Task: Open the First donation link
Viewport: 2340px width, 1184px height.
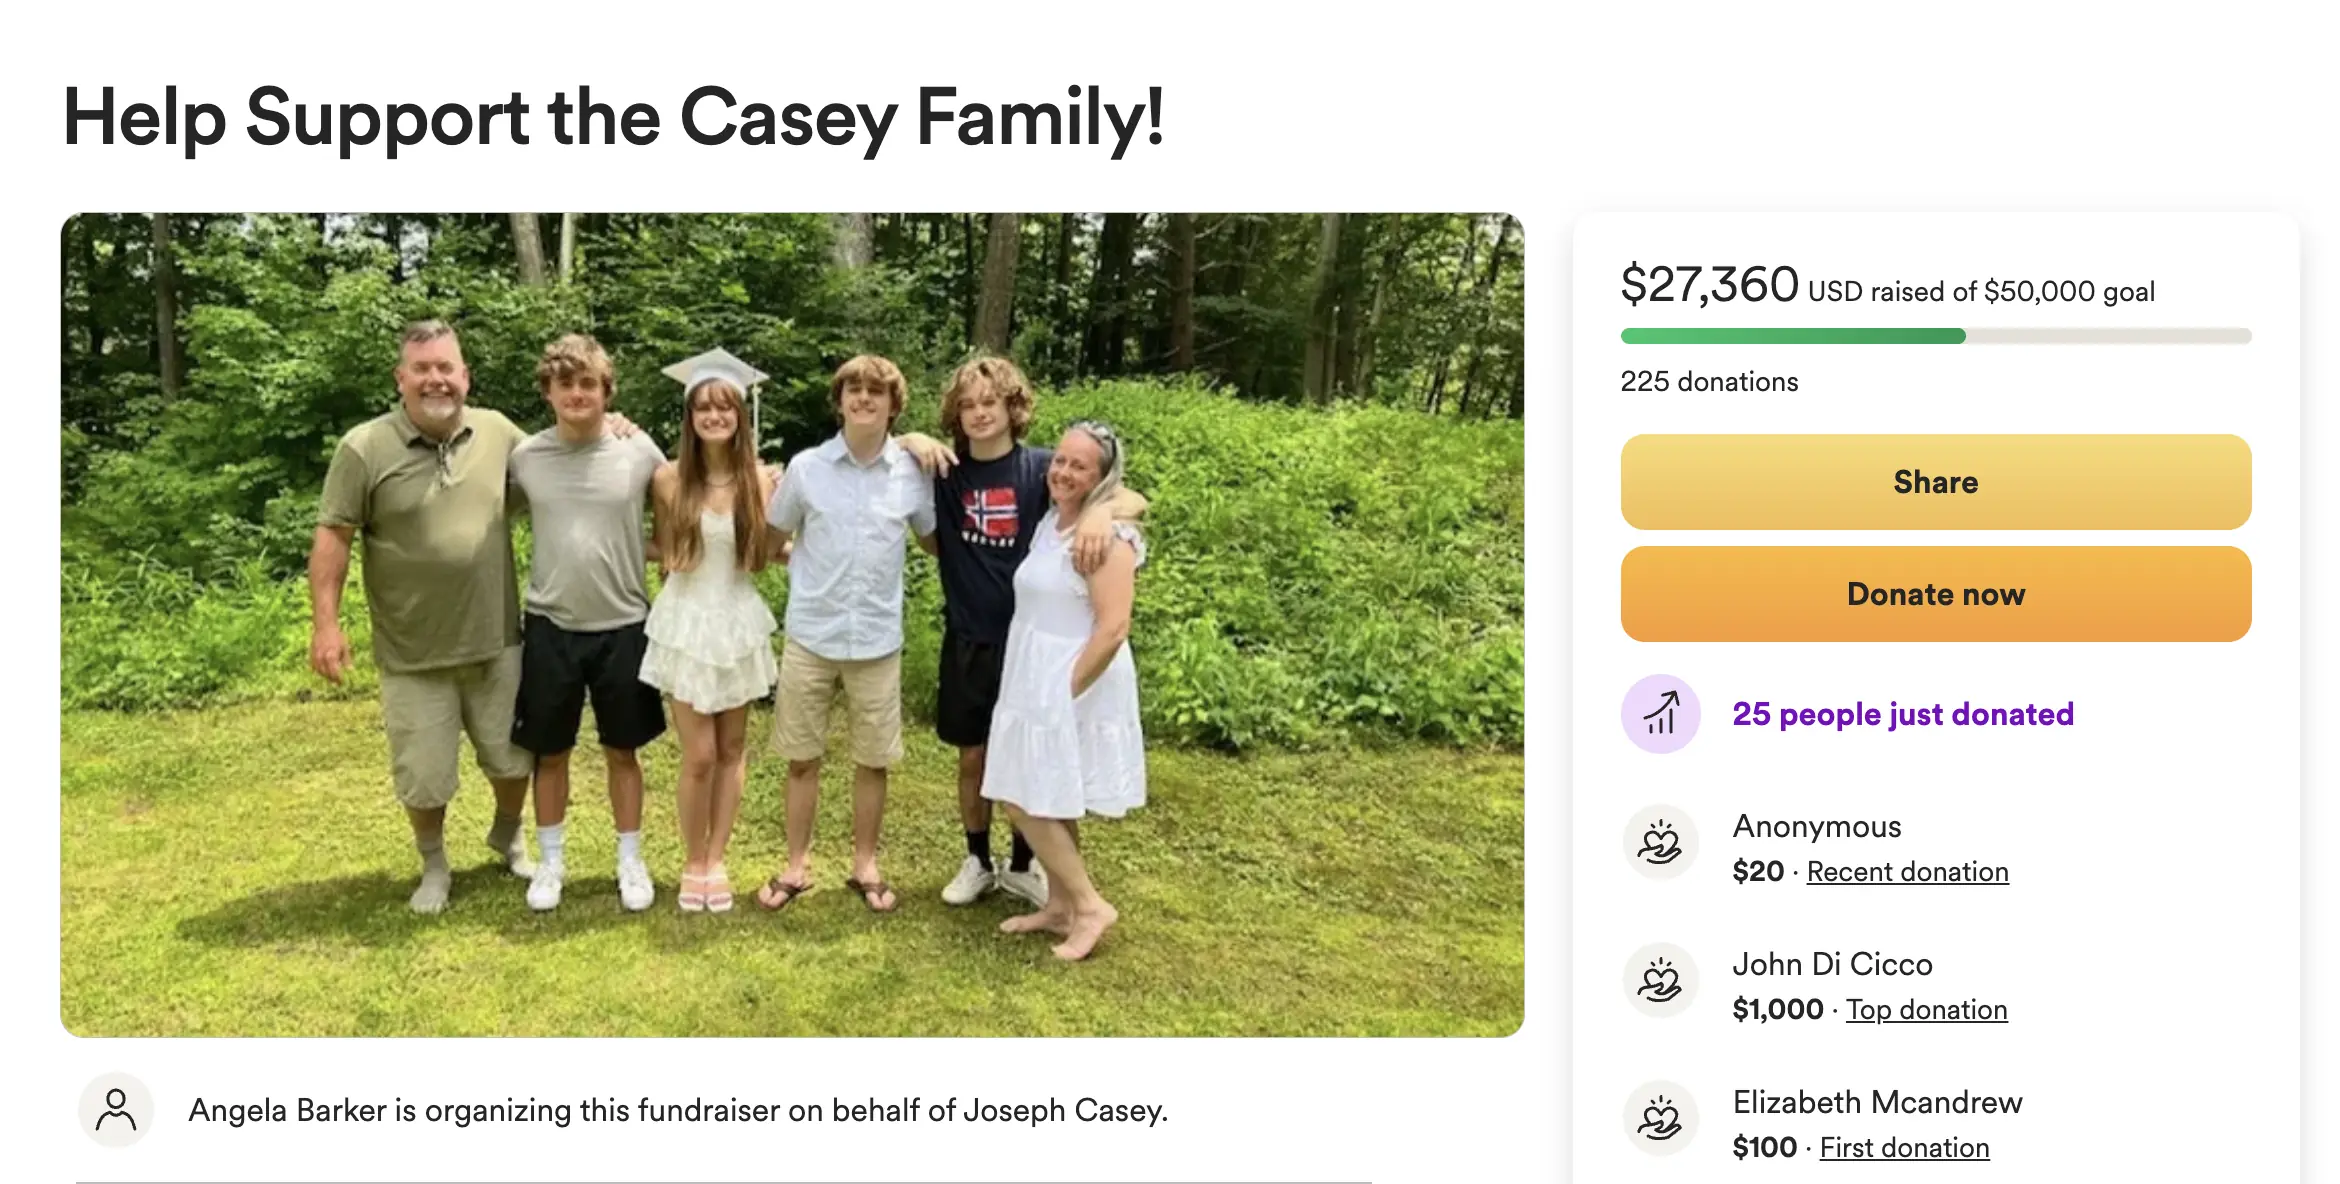Action: click(1904, 1148)
